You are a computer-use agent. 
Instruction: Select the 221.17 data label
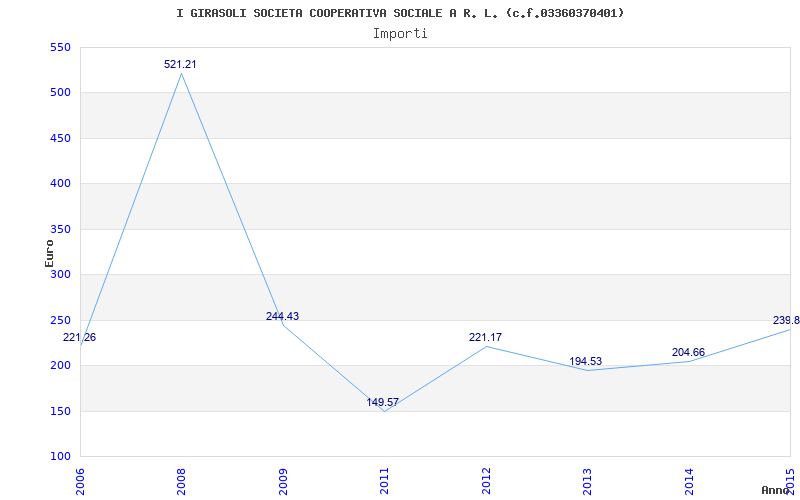[x=485, y=337]
